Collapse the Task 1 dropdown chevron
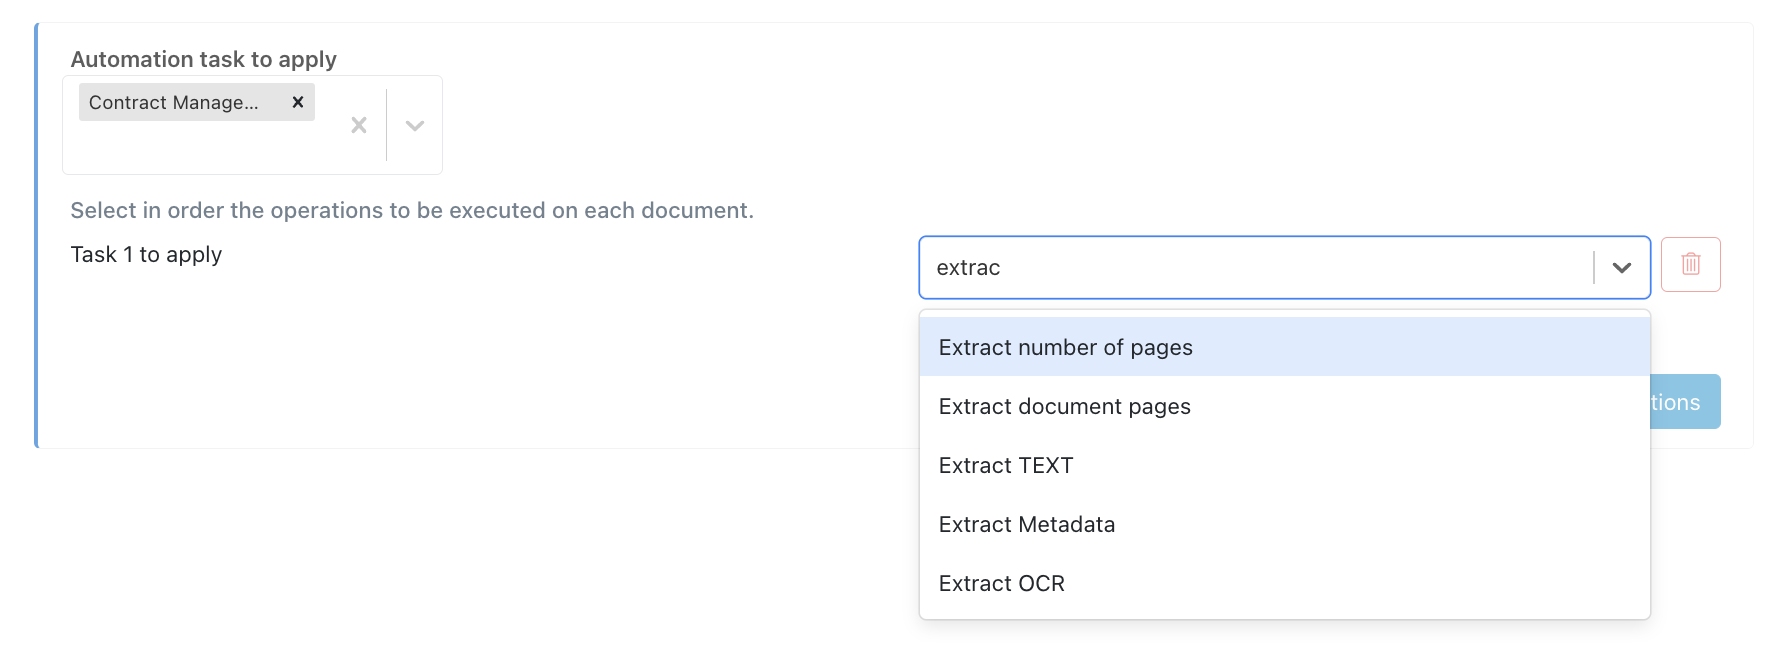 point(1621,268)
